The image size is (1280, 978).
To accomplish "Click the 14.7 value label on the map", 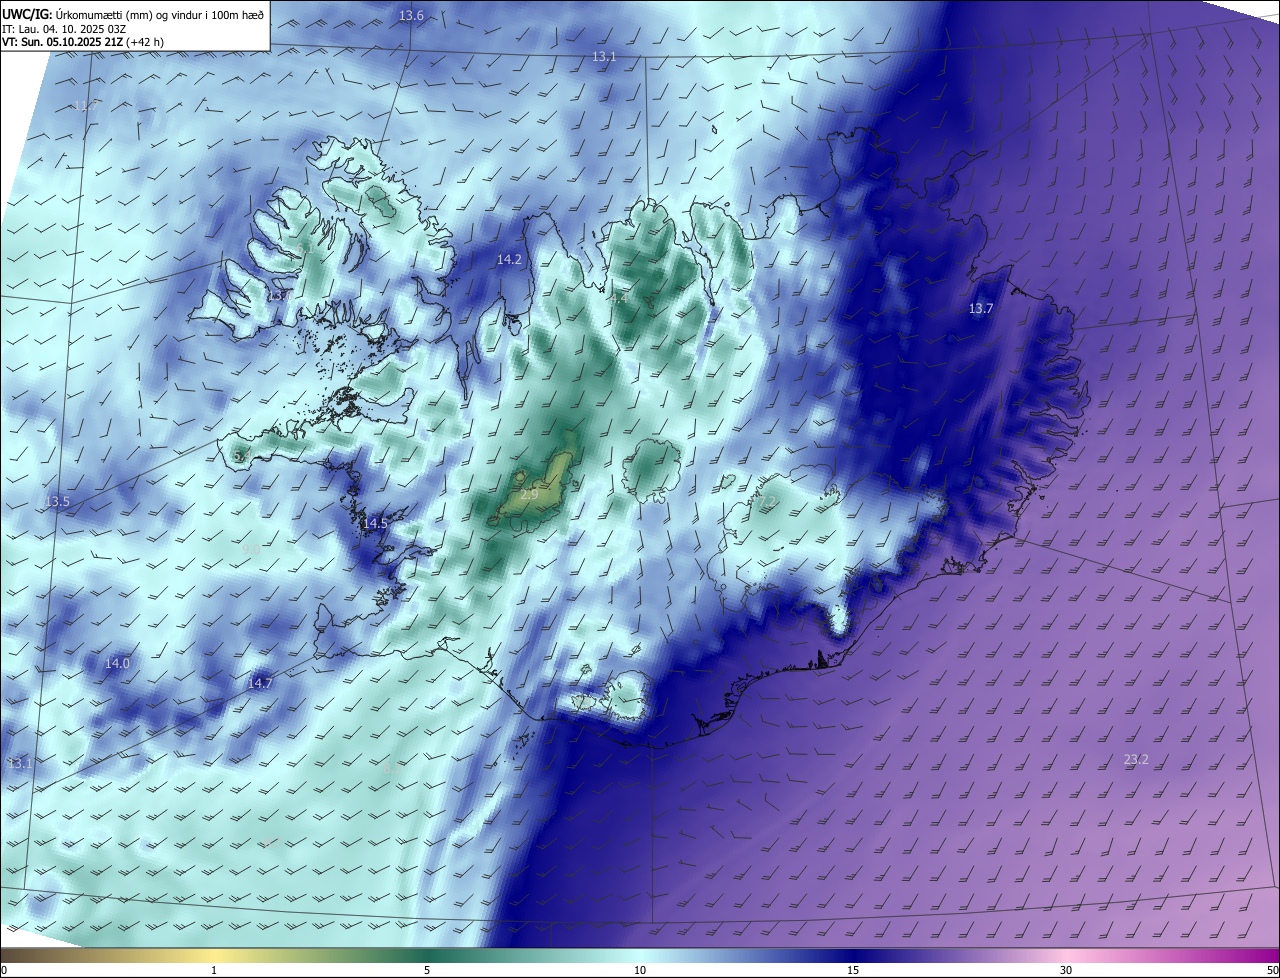I will (259, 683).
